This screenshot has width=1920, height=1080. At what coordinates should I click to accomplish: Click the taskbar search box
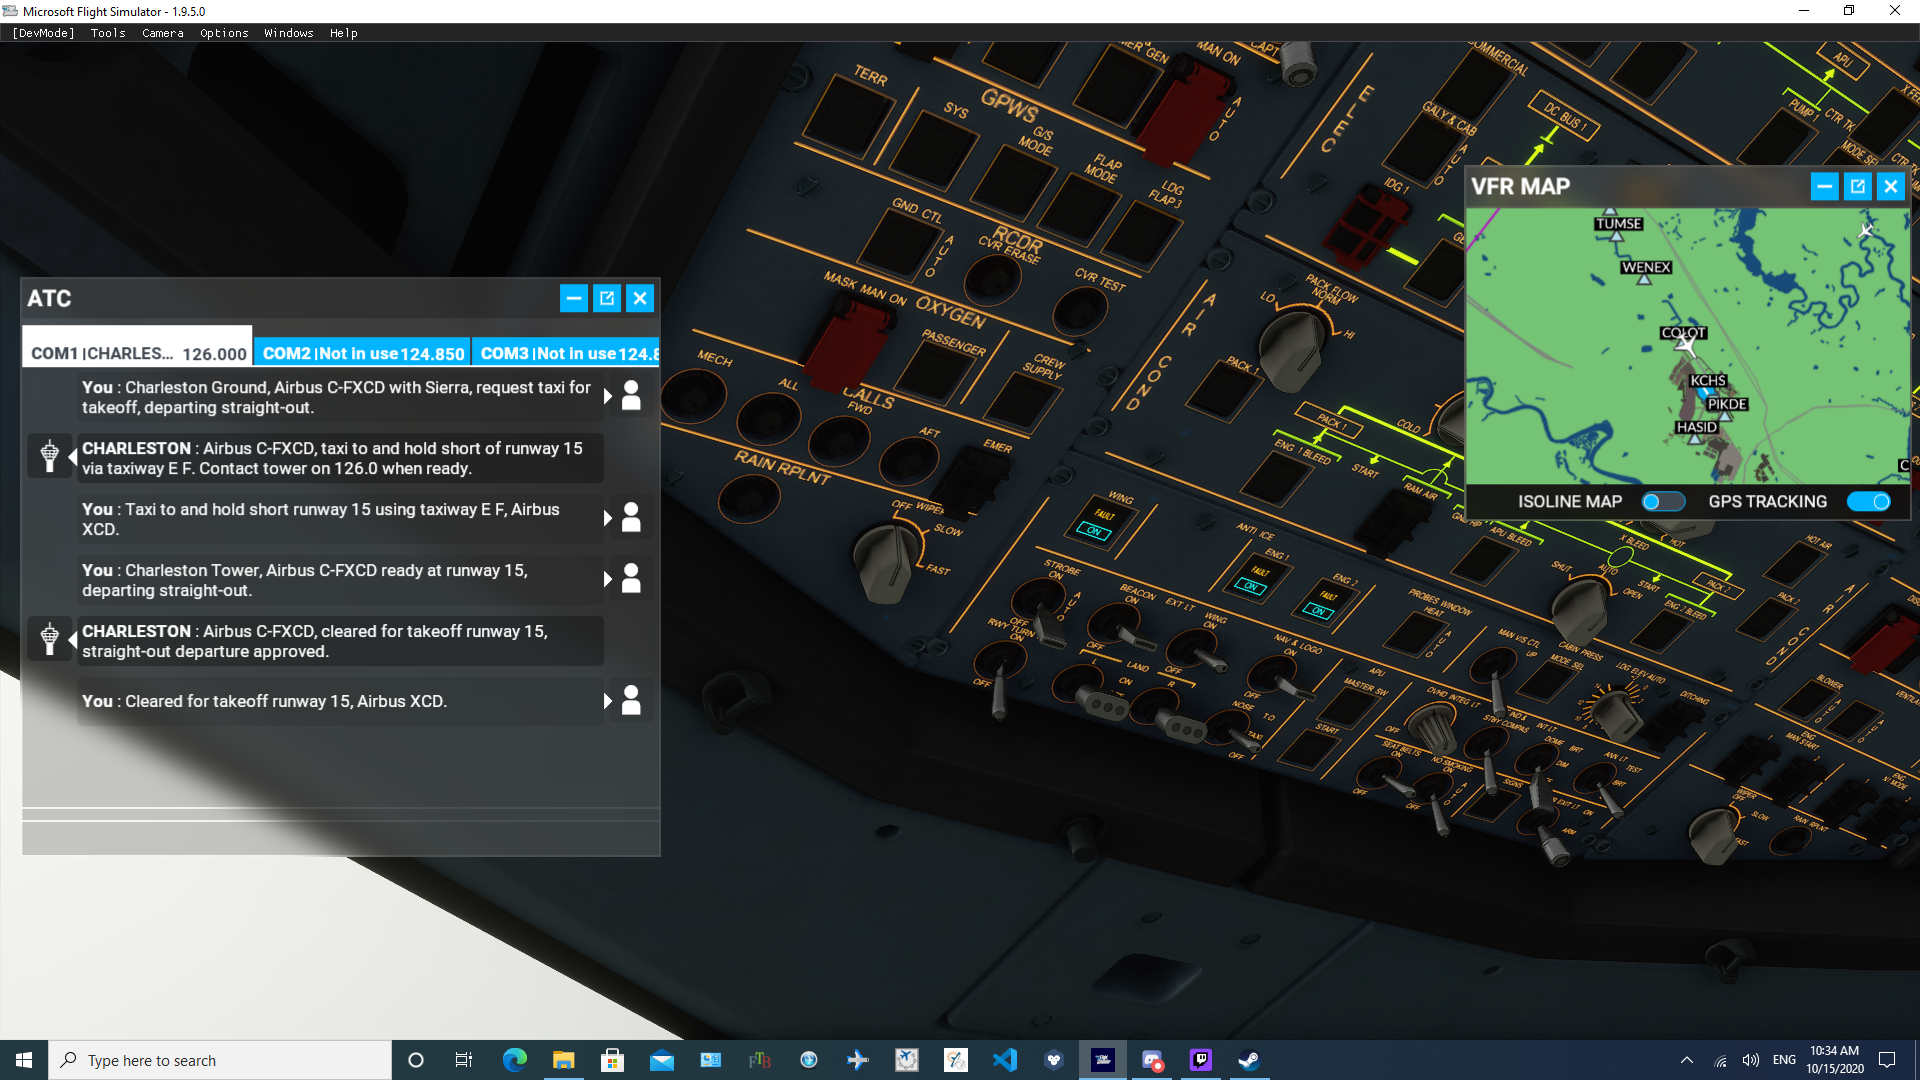point(220,1060)
